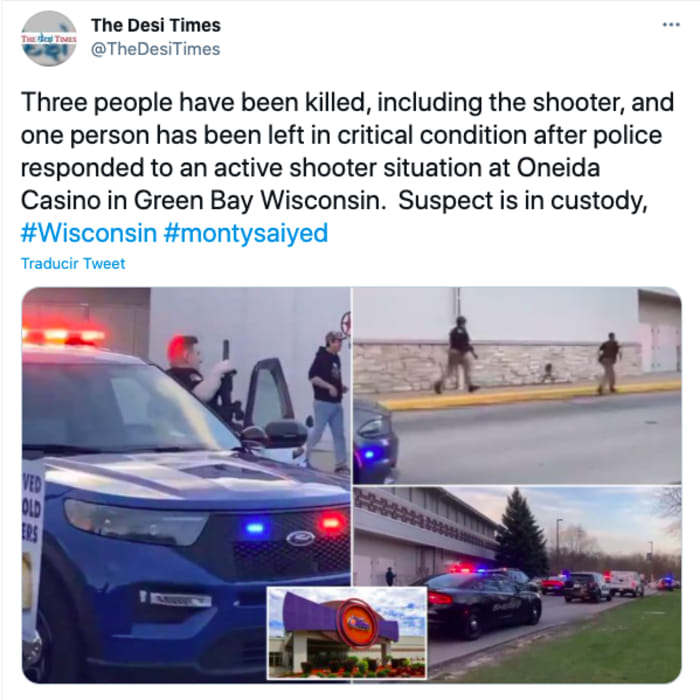The image size is (700, 700).
Task: View photo of officers running along wall
Action: click(x=517, y=385)
